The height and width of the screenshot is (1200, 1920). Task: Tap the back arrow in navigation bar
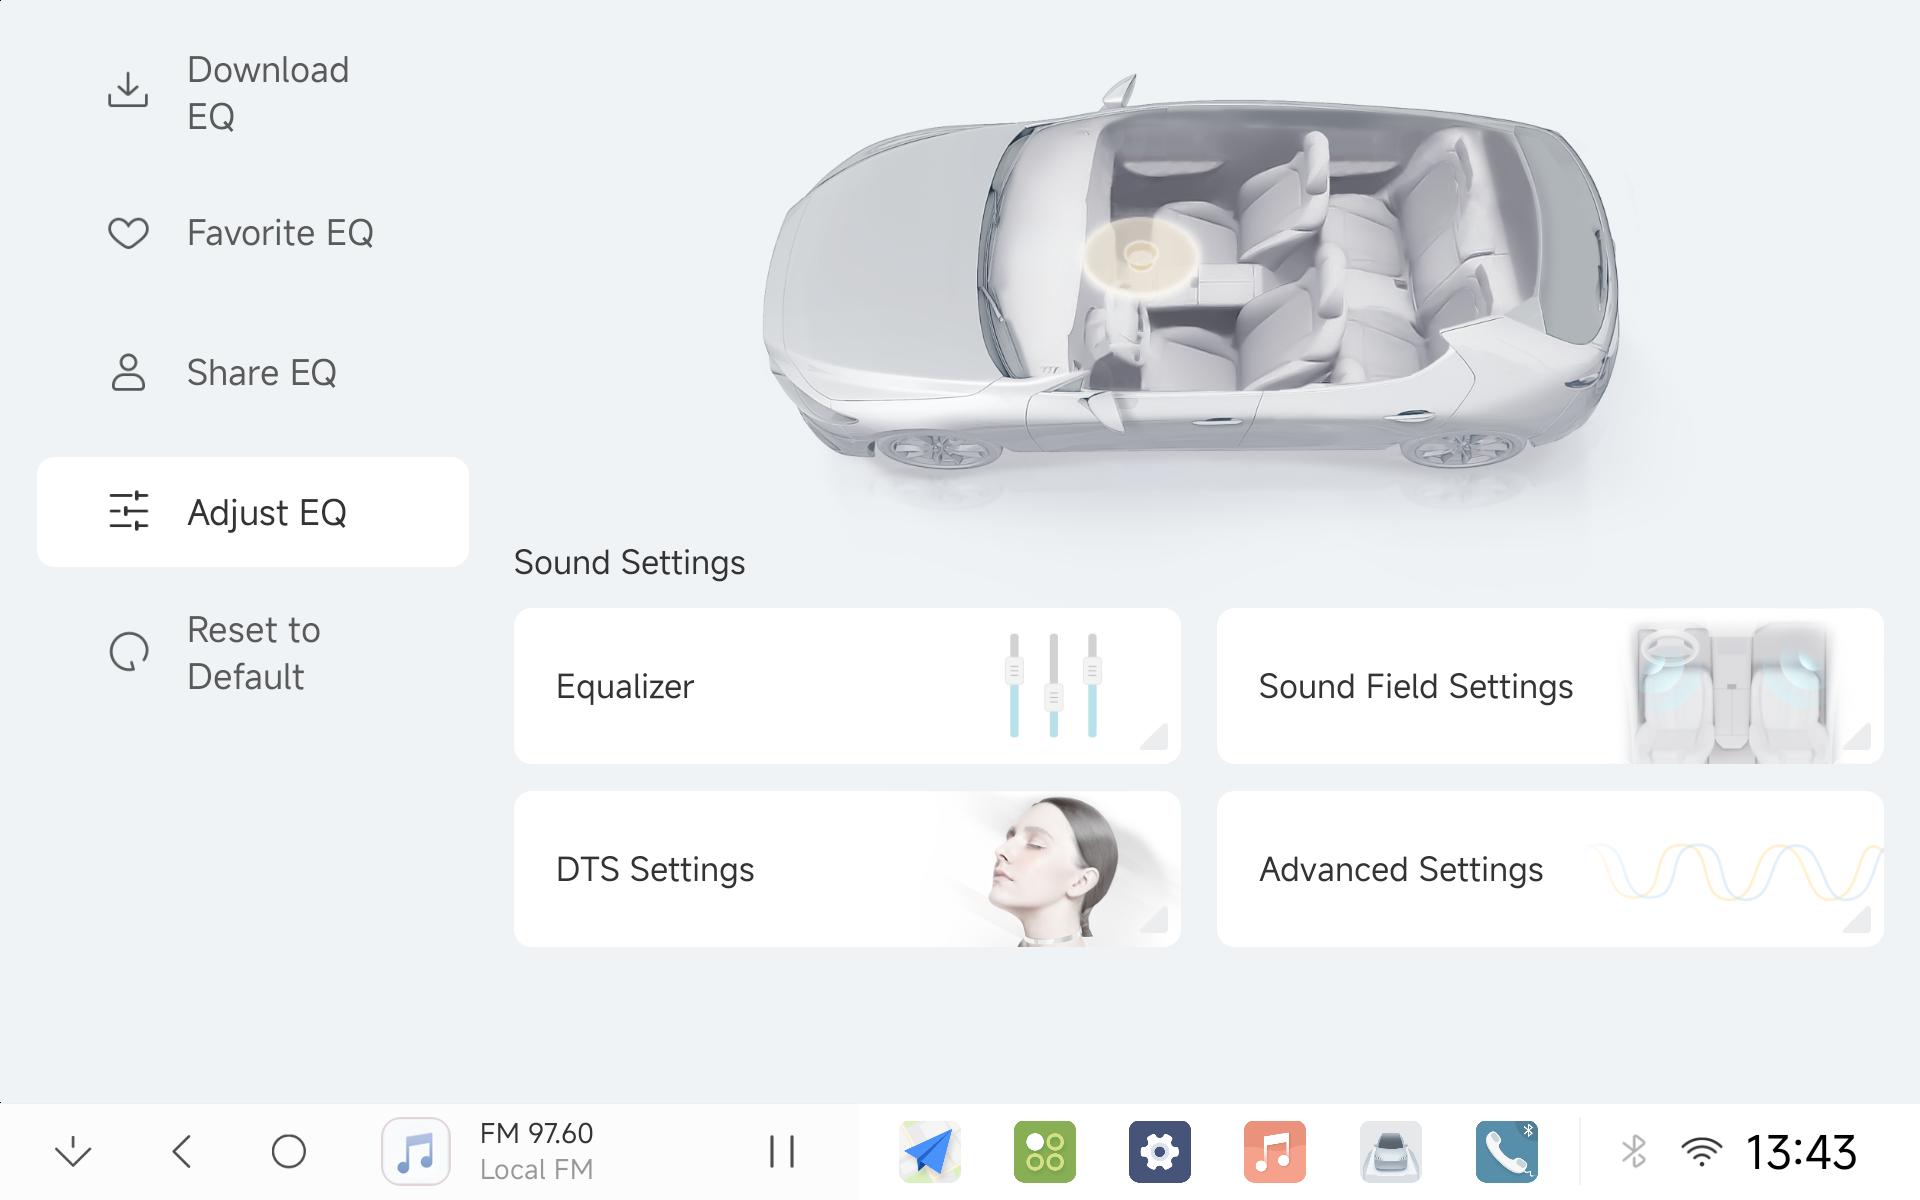point(182,1151)
